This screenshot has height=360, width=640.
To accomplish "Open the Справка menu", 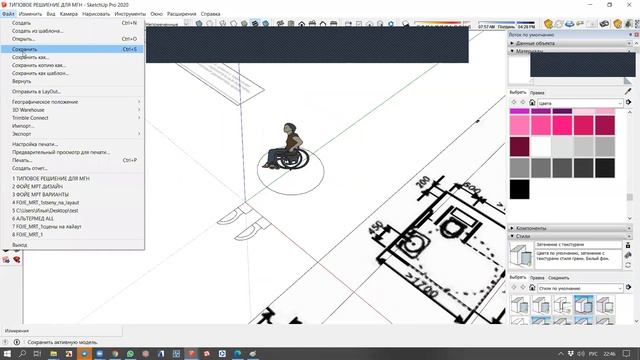I will coord(211,14).
